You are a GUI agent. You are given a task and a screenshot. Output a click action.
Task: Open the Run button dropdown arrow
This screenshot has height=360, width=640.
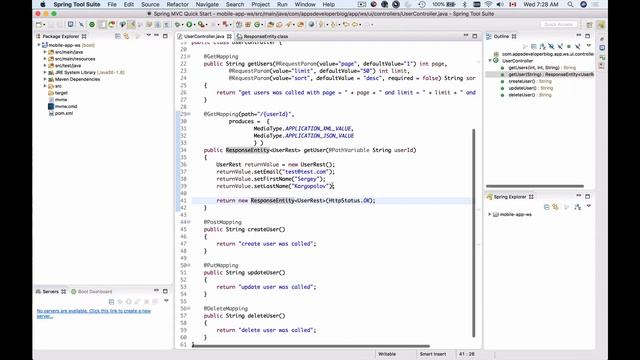pos(195,25)
